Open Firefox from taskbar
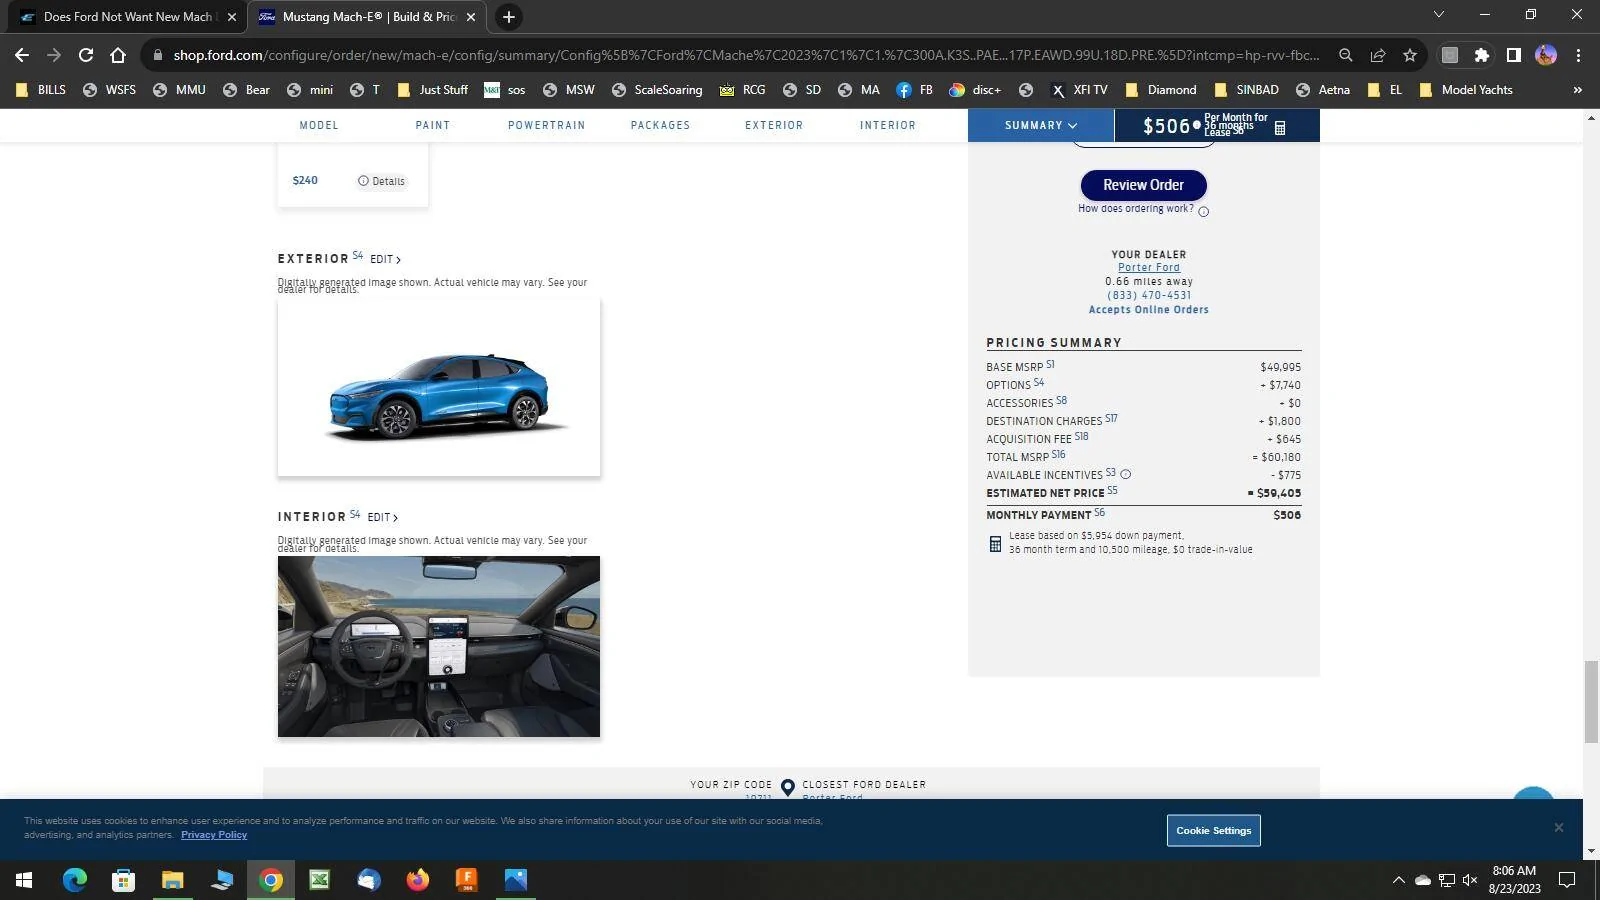This screenshot has width=1600, height=900. point(418,880)
